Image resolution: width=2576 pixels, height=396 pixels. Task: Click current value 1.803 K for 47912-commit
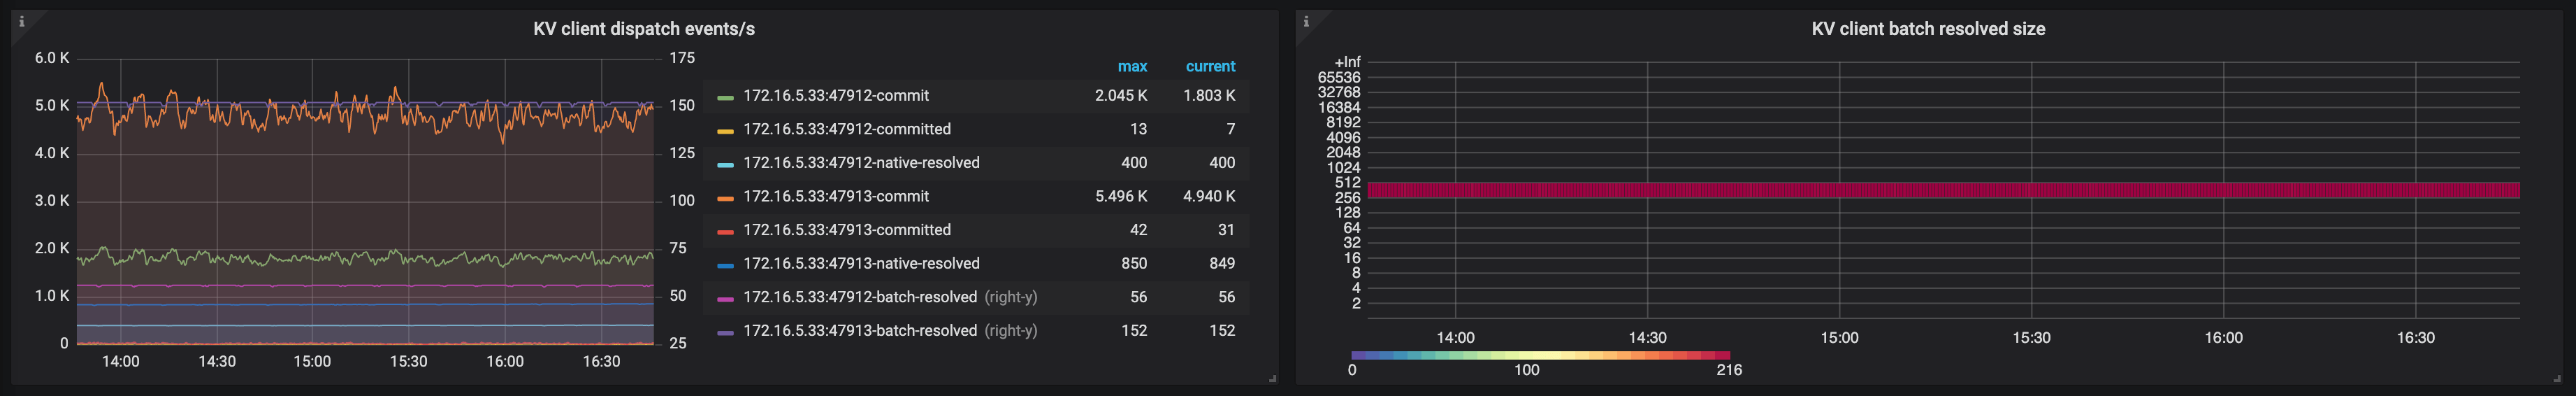pos(1209,96)
